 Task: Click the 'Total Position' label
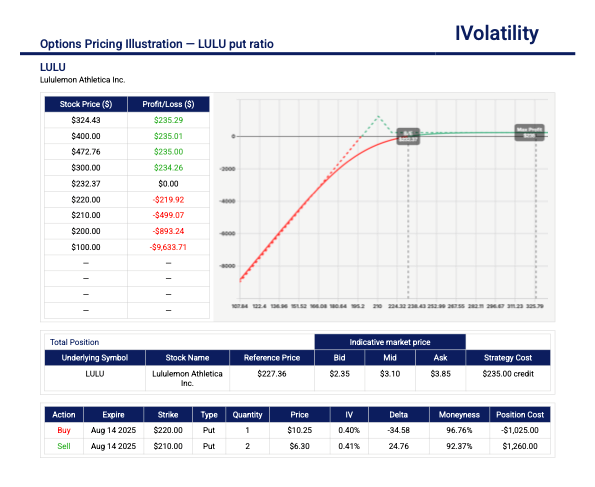coord(74,342)
